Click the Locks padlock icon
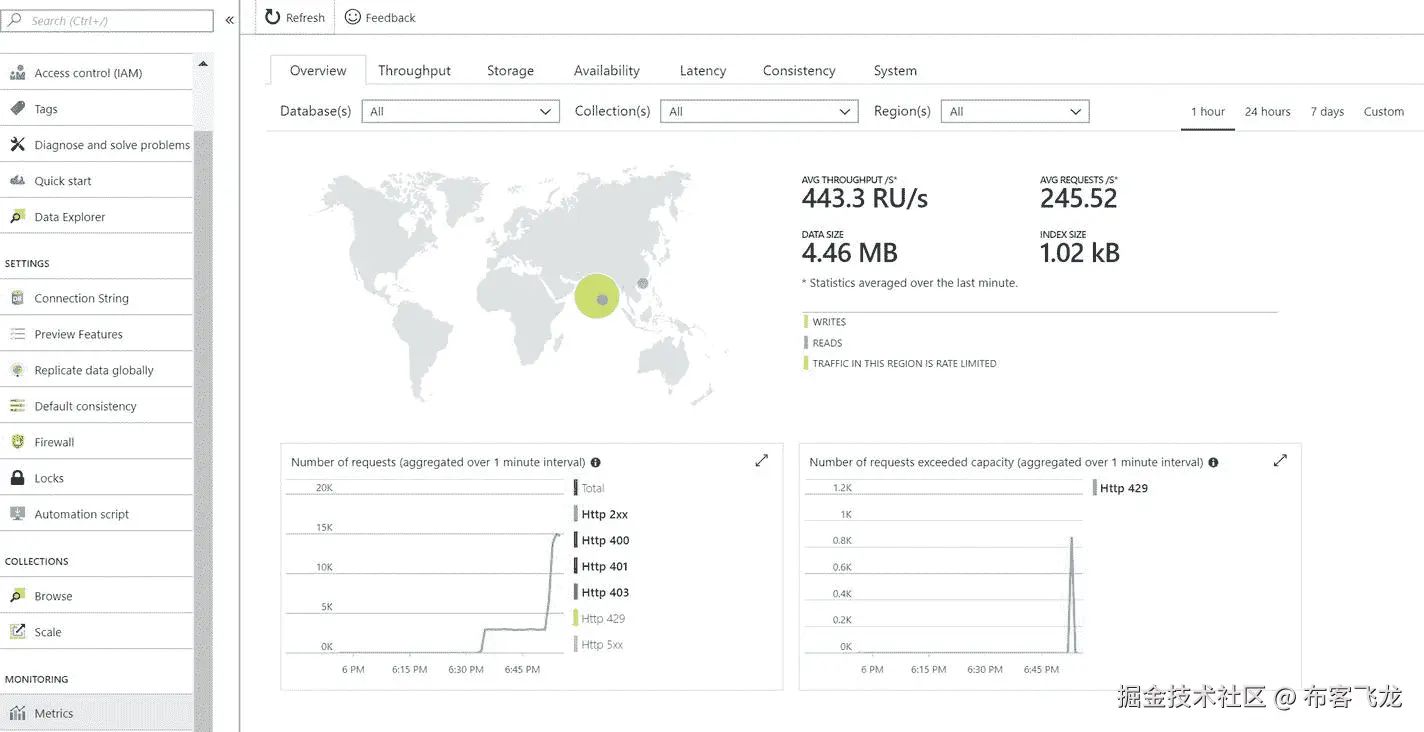 [17, 478]
